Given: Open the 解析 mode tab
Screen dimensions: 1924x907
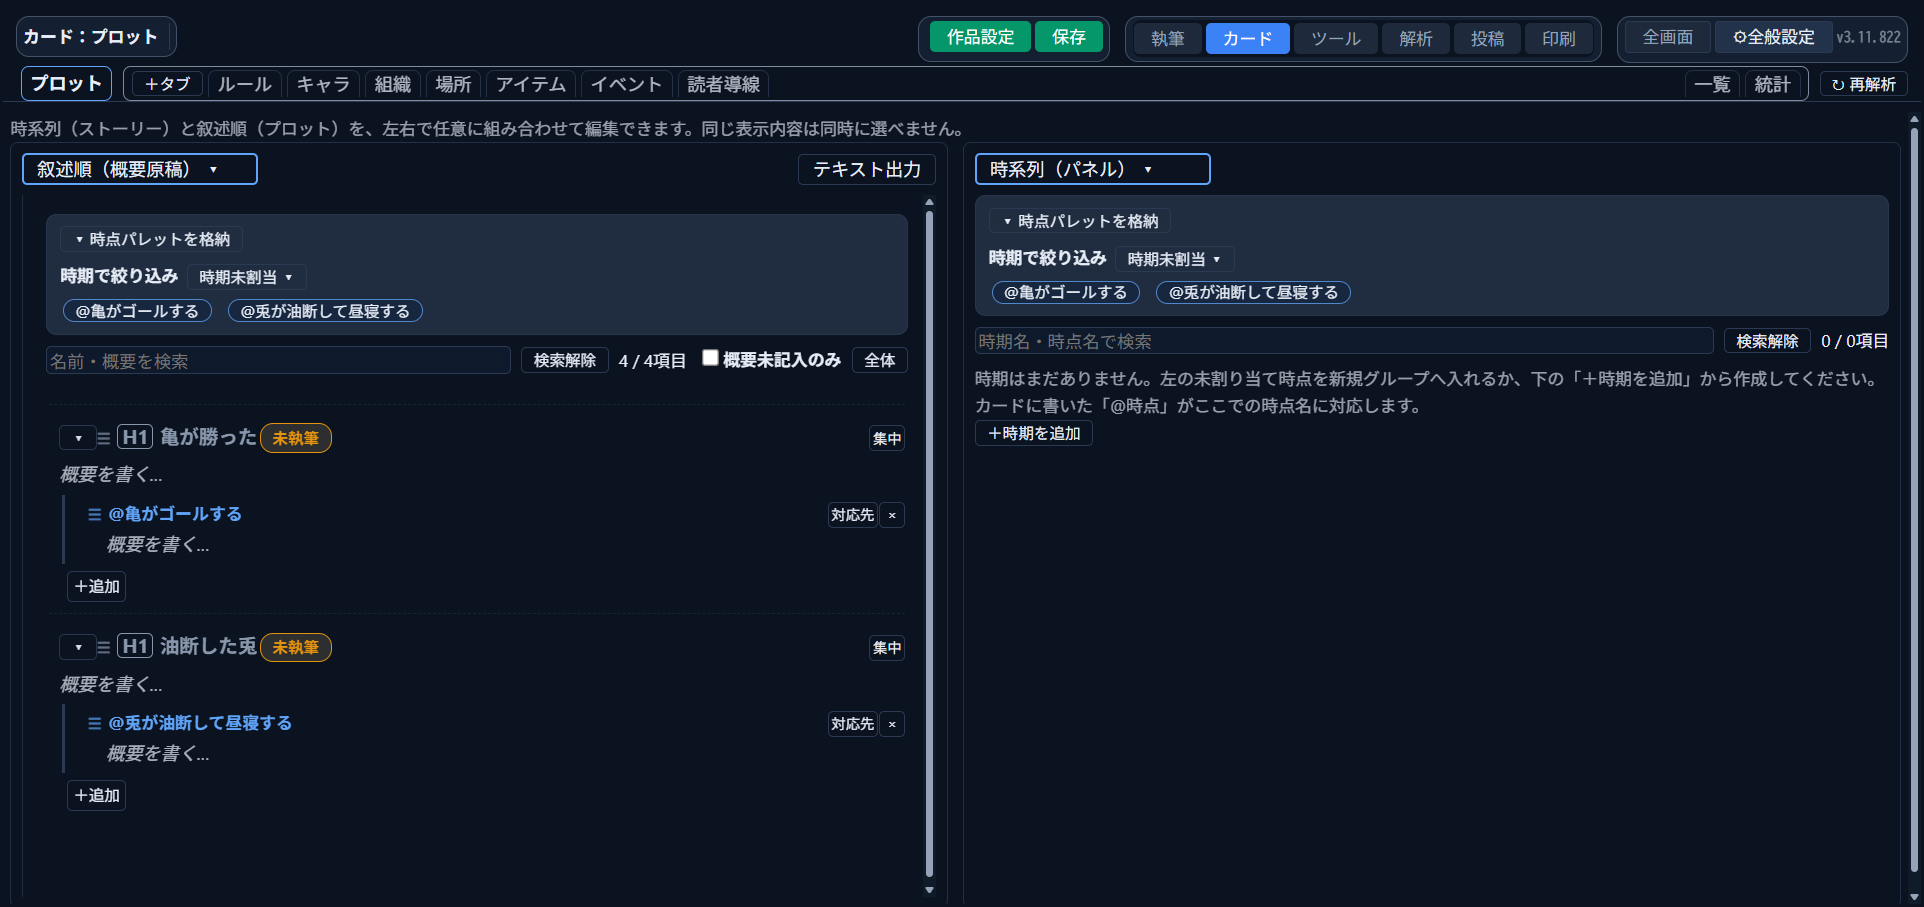Looking at the screenshot, I should click(x=1416, y=38).
